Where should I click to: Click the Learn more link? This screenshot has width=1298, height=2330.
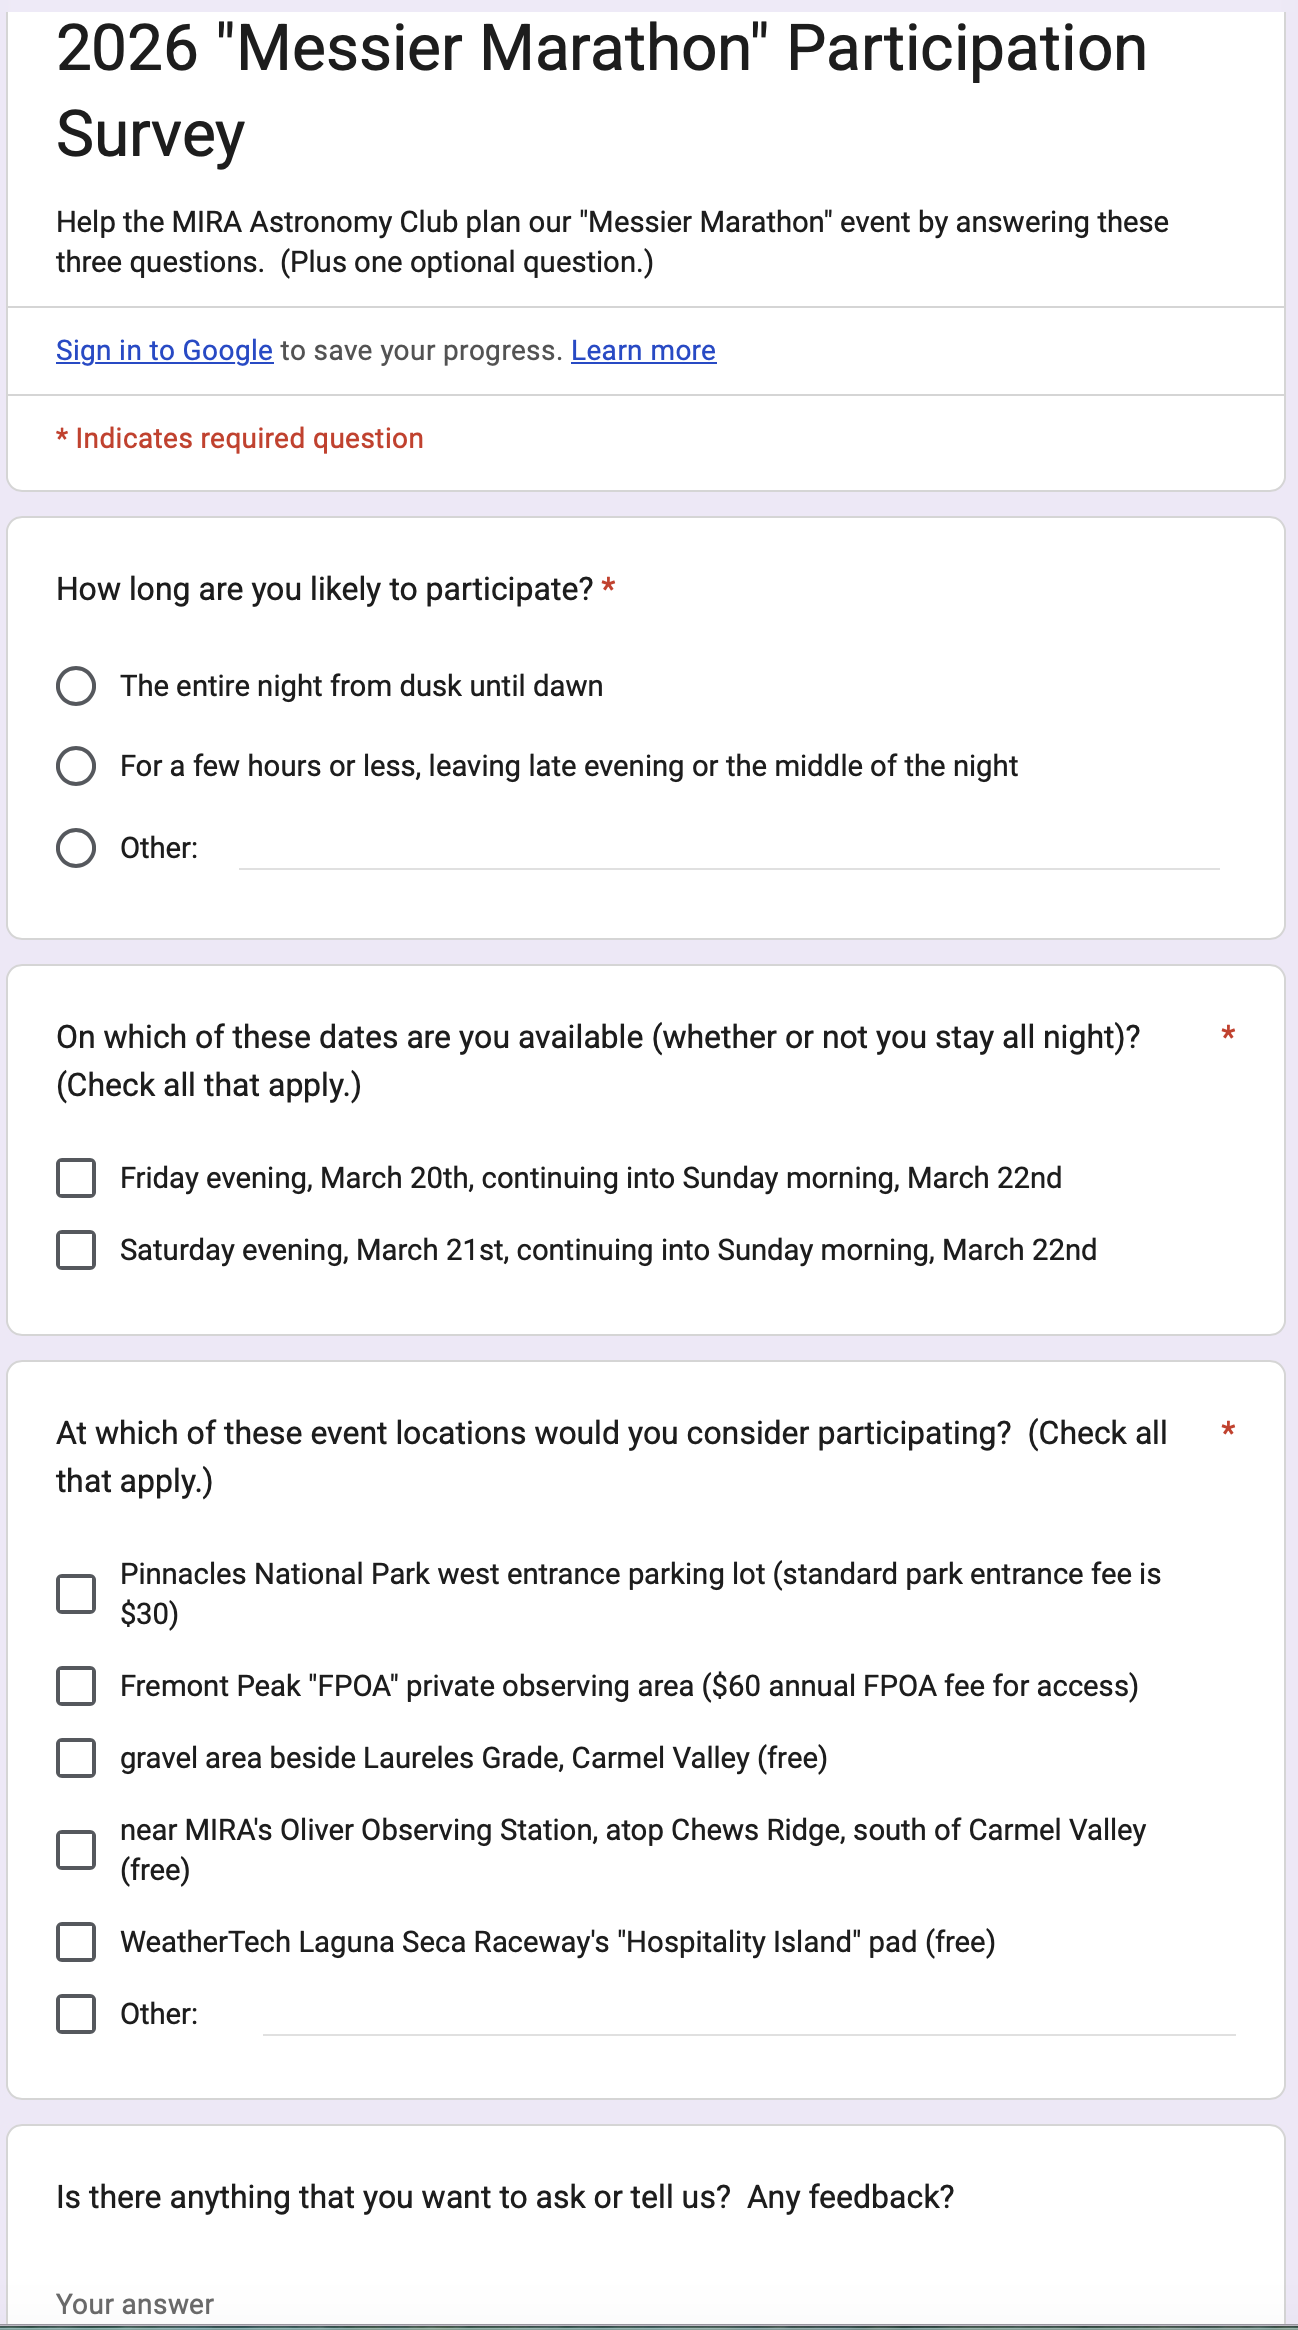[643, 351]
